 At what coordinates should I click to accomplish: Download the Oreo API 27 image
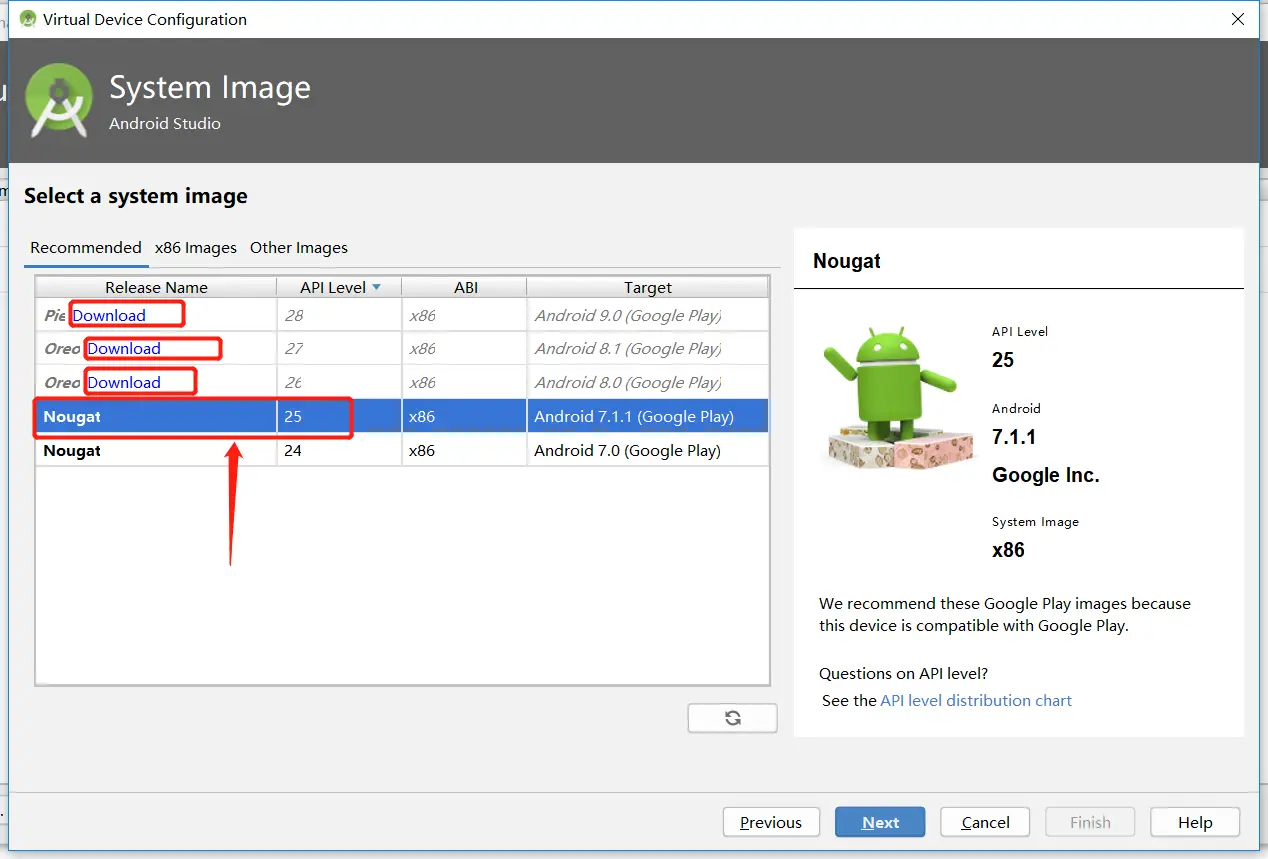point(124,348)
